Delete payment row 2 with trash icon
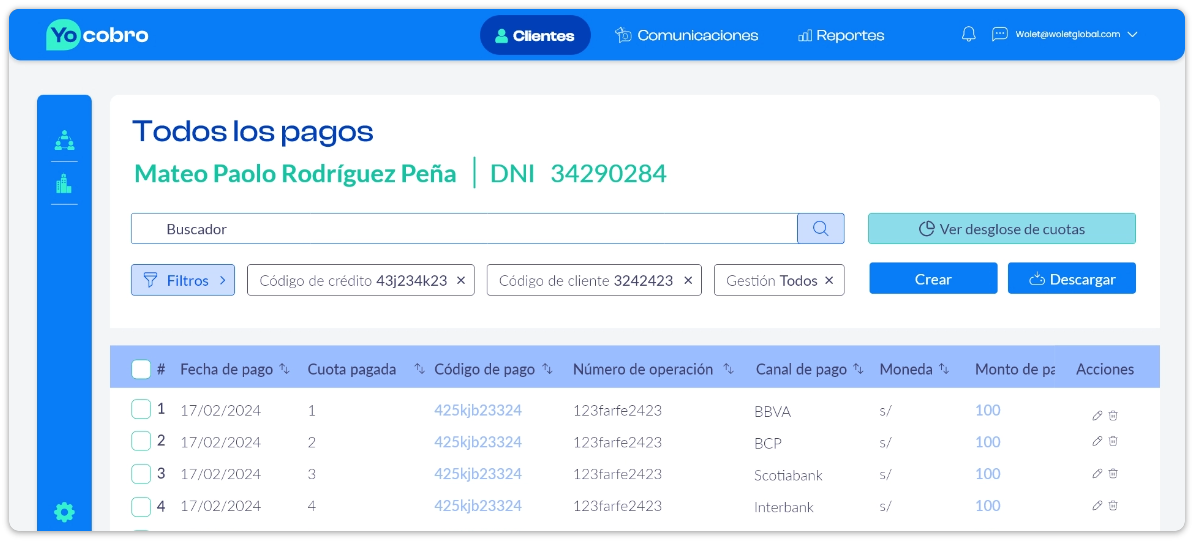This screenshot has width=1194, height=543. pos(1113,441)
